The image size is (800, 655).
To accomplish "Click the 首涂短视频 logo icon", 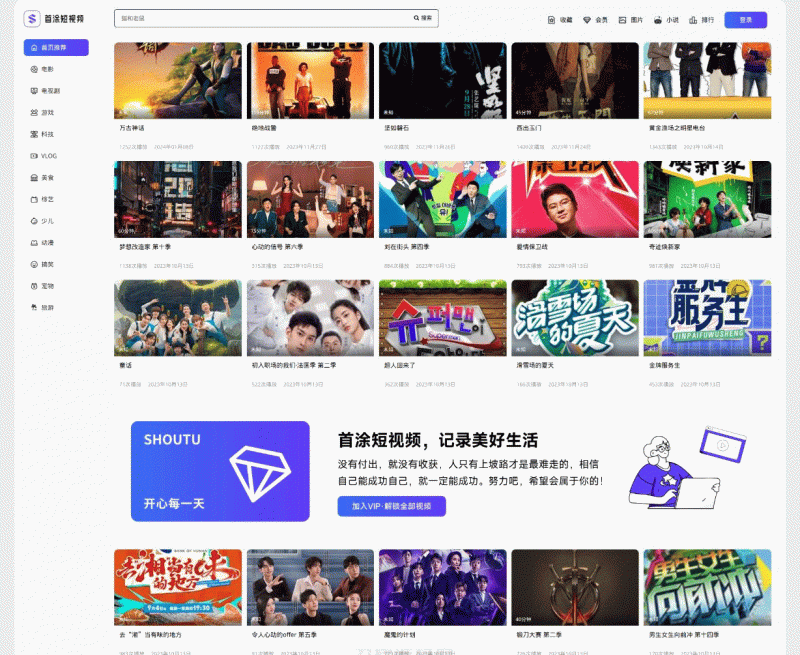I will point(32,19).
